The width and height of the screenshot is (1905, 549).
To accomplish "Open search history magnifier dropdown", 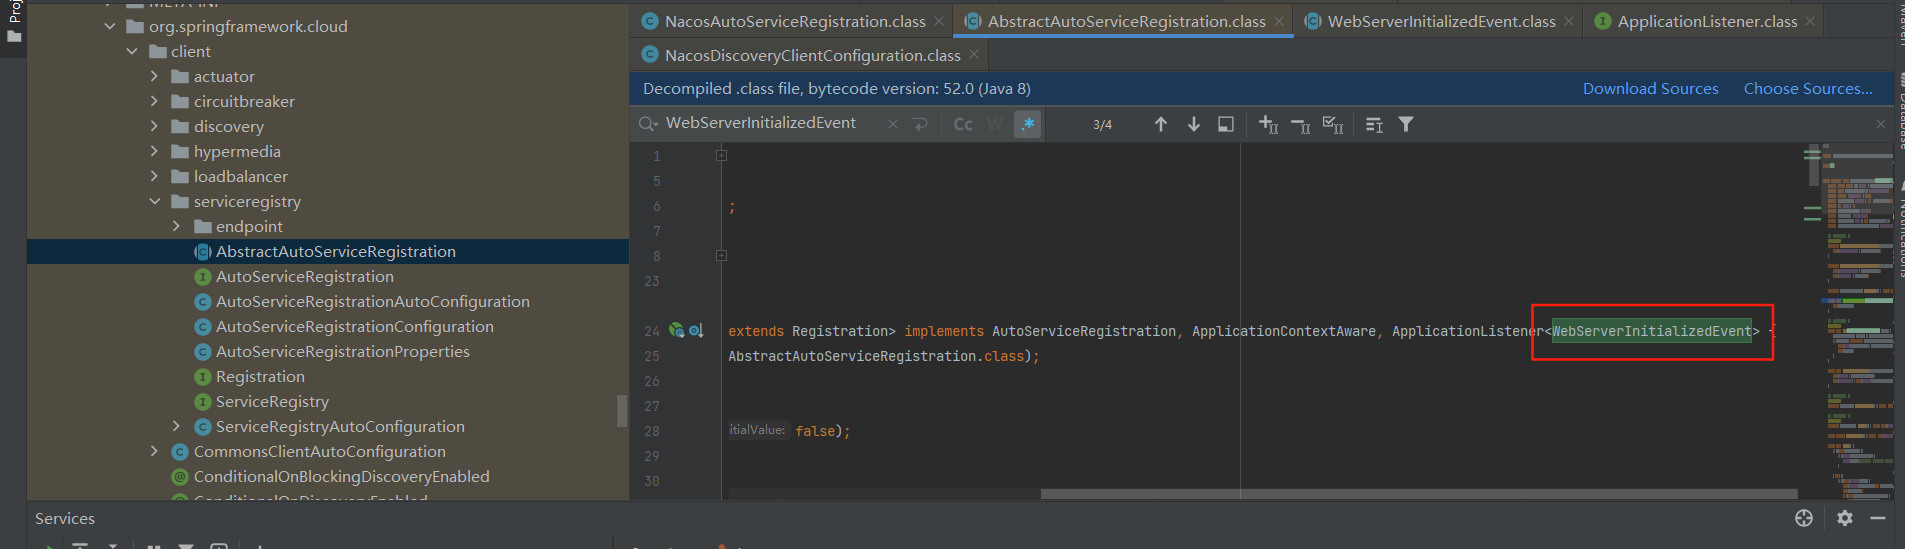I will [648, 124].
